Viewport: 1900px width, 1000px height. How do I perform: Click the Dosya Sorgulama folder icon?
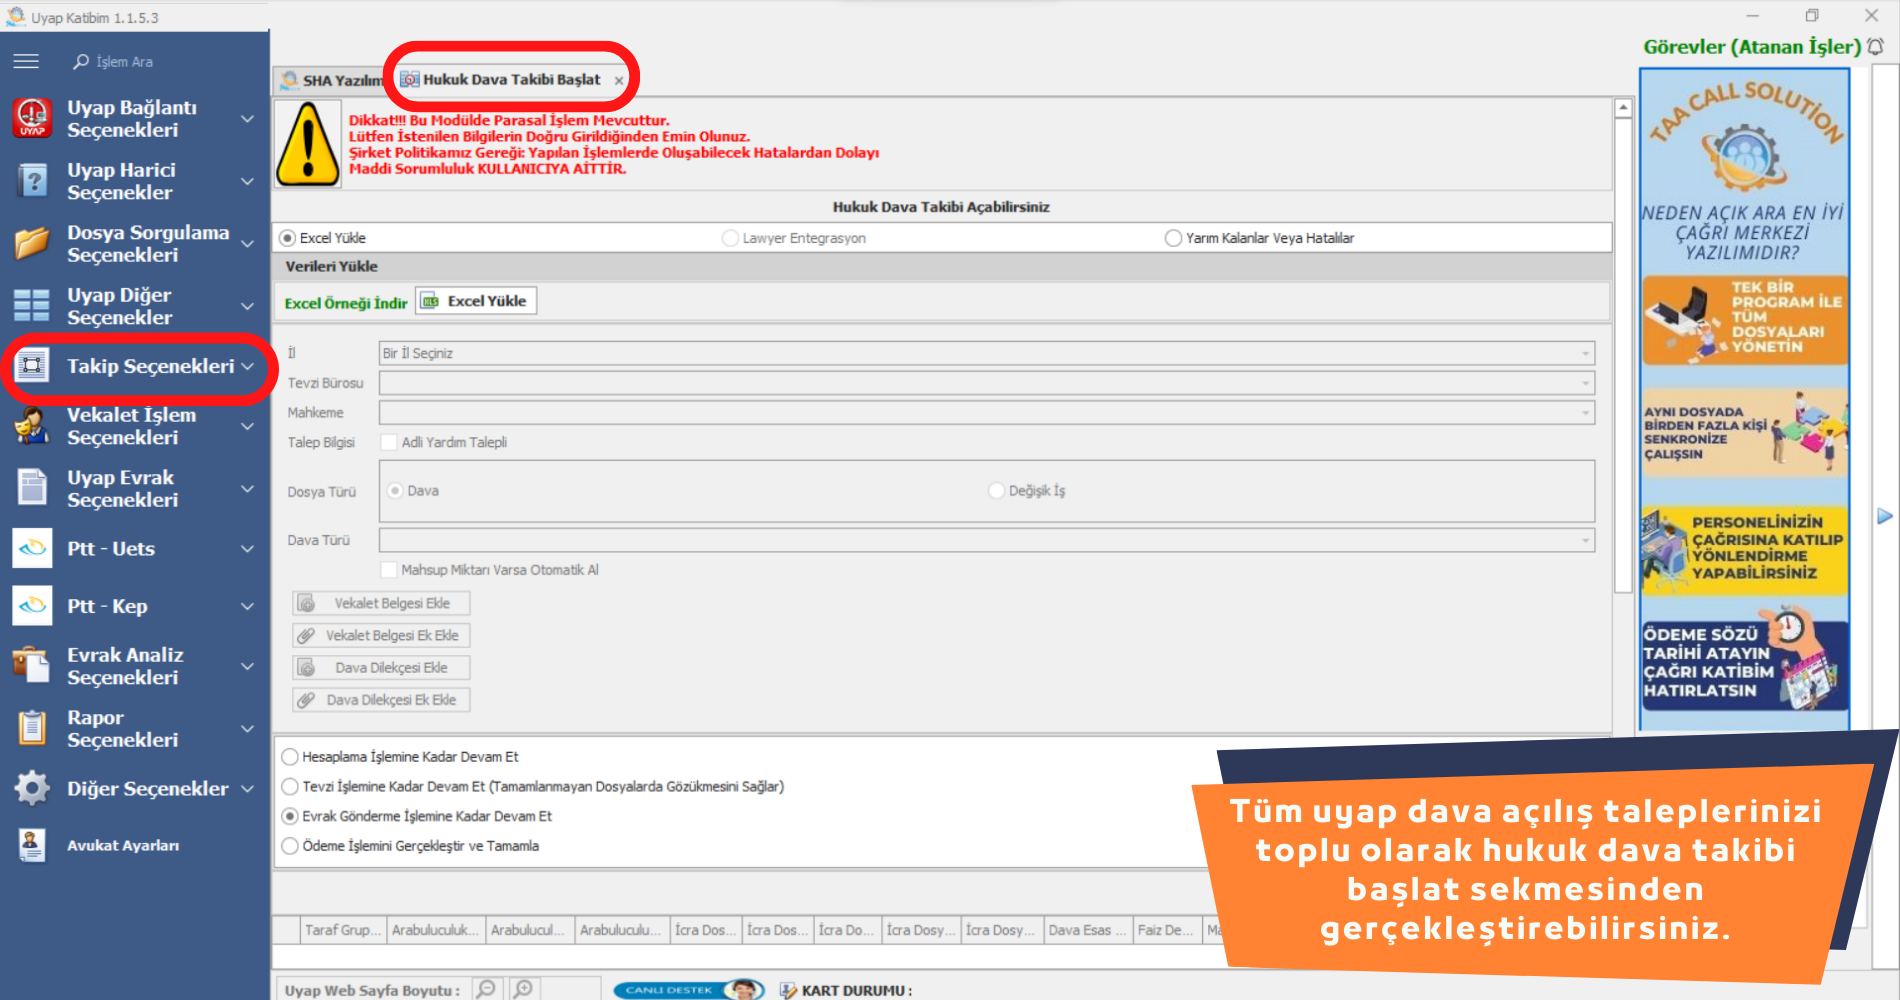[x=32, y=243]
